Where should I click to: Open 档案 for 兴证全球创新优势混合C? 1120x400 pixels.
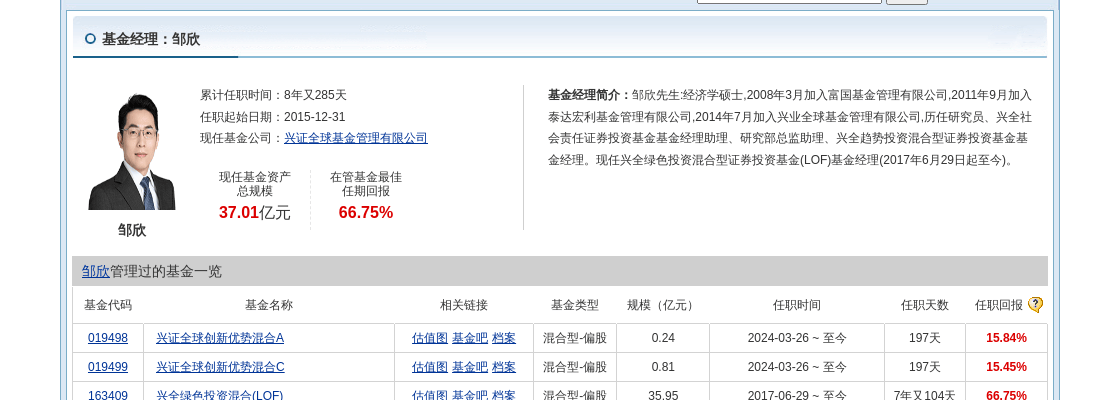504,367
